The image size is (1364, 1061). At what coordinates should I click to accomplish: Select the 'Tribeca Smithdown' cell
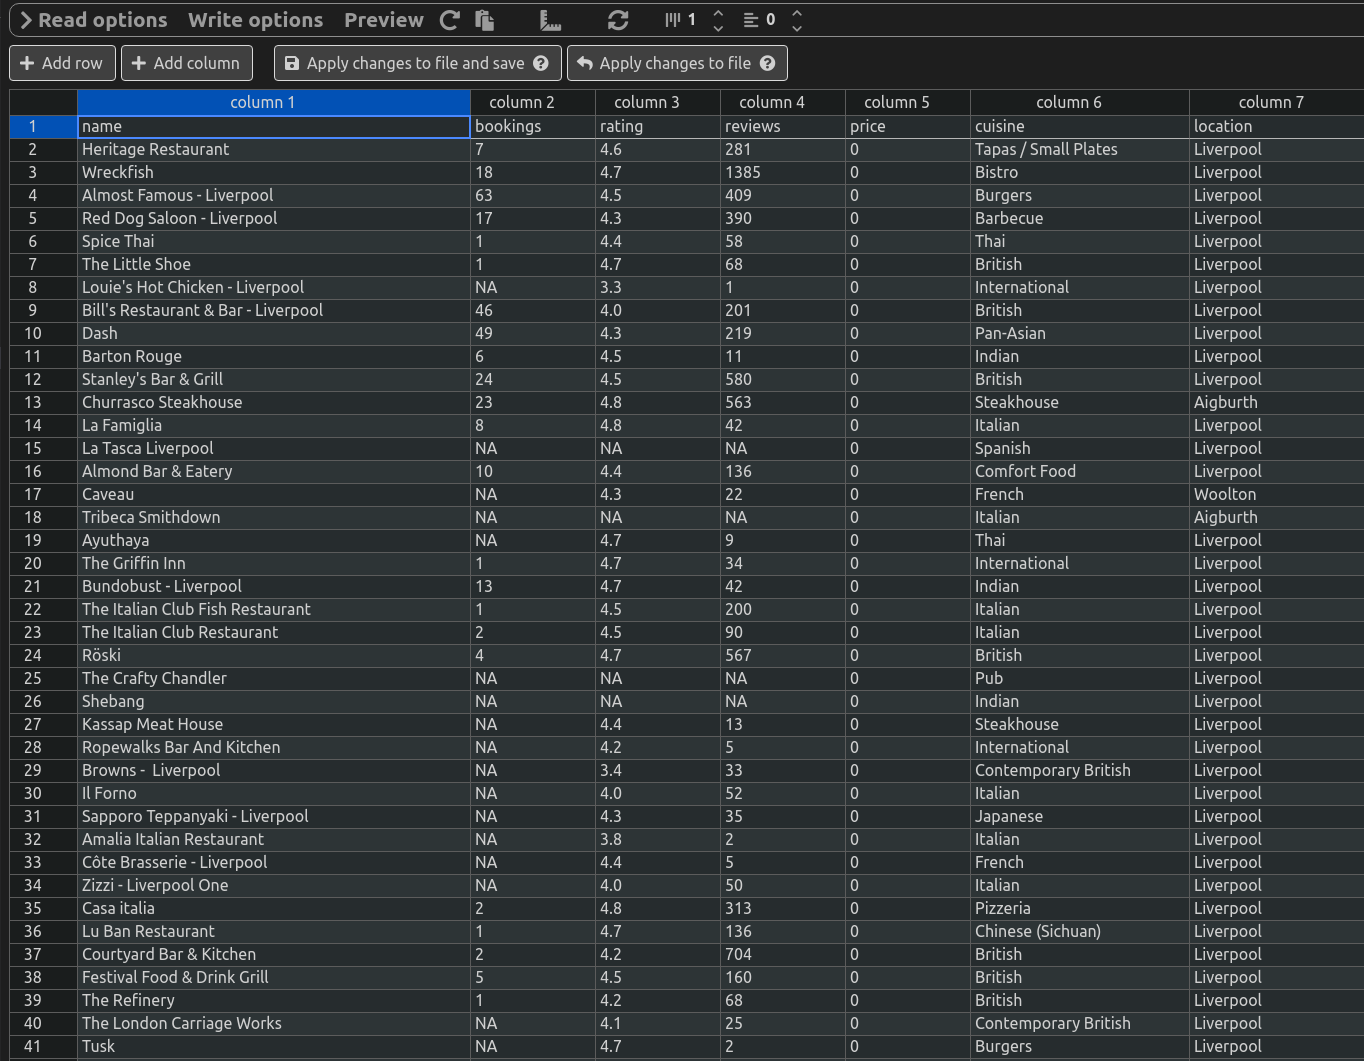point(274,517)
